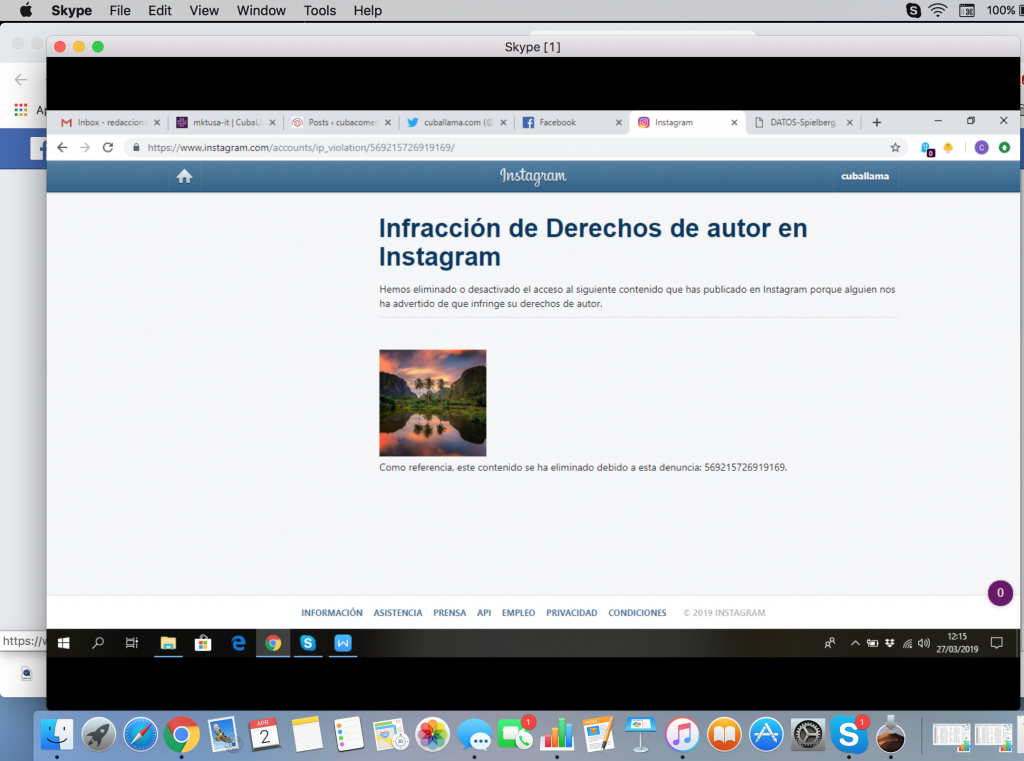1024x761 pixels.
Task: Open the Windows notification center icon
Action: 996,643
